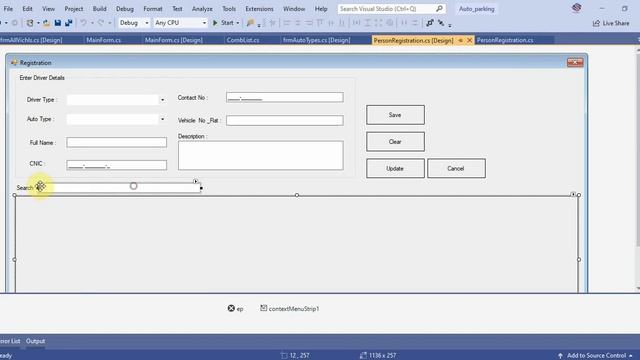The width and height of the screenshot is (640, 360).
Task: Click the tab order toolbar icon
Action: pyautogui.click(x=430, y=23)
